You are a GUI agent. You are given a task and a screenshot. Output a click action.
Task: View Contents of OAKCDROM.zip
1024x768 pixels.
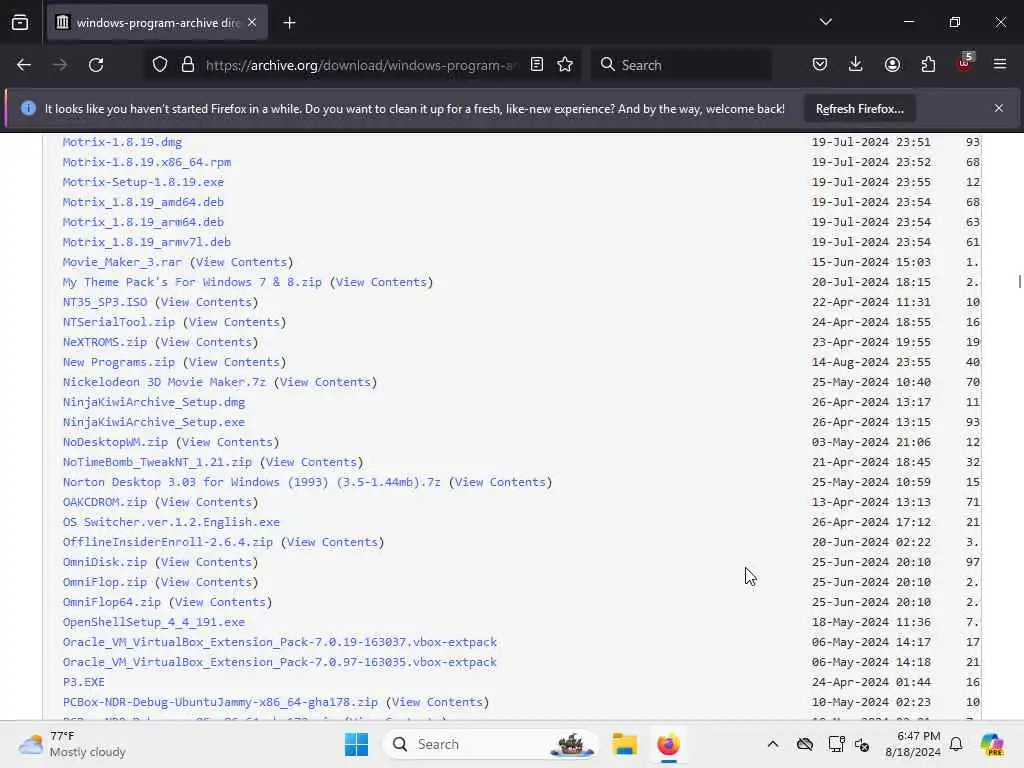tap(206, 502)
